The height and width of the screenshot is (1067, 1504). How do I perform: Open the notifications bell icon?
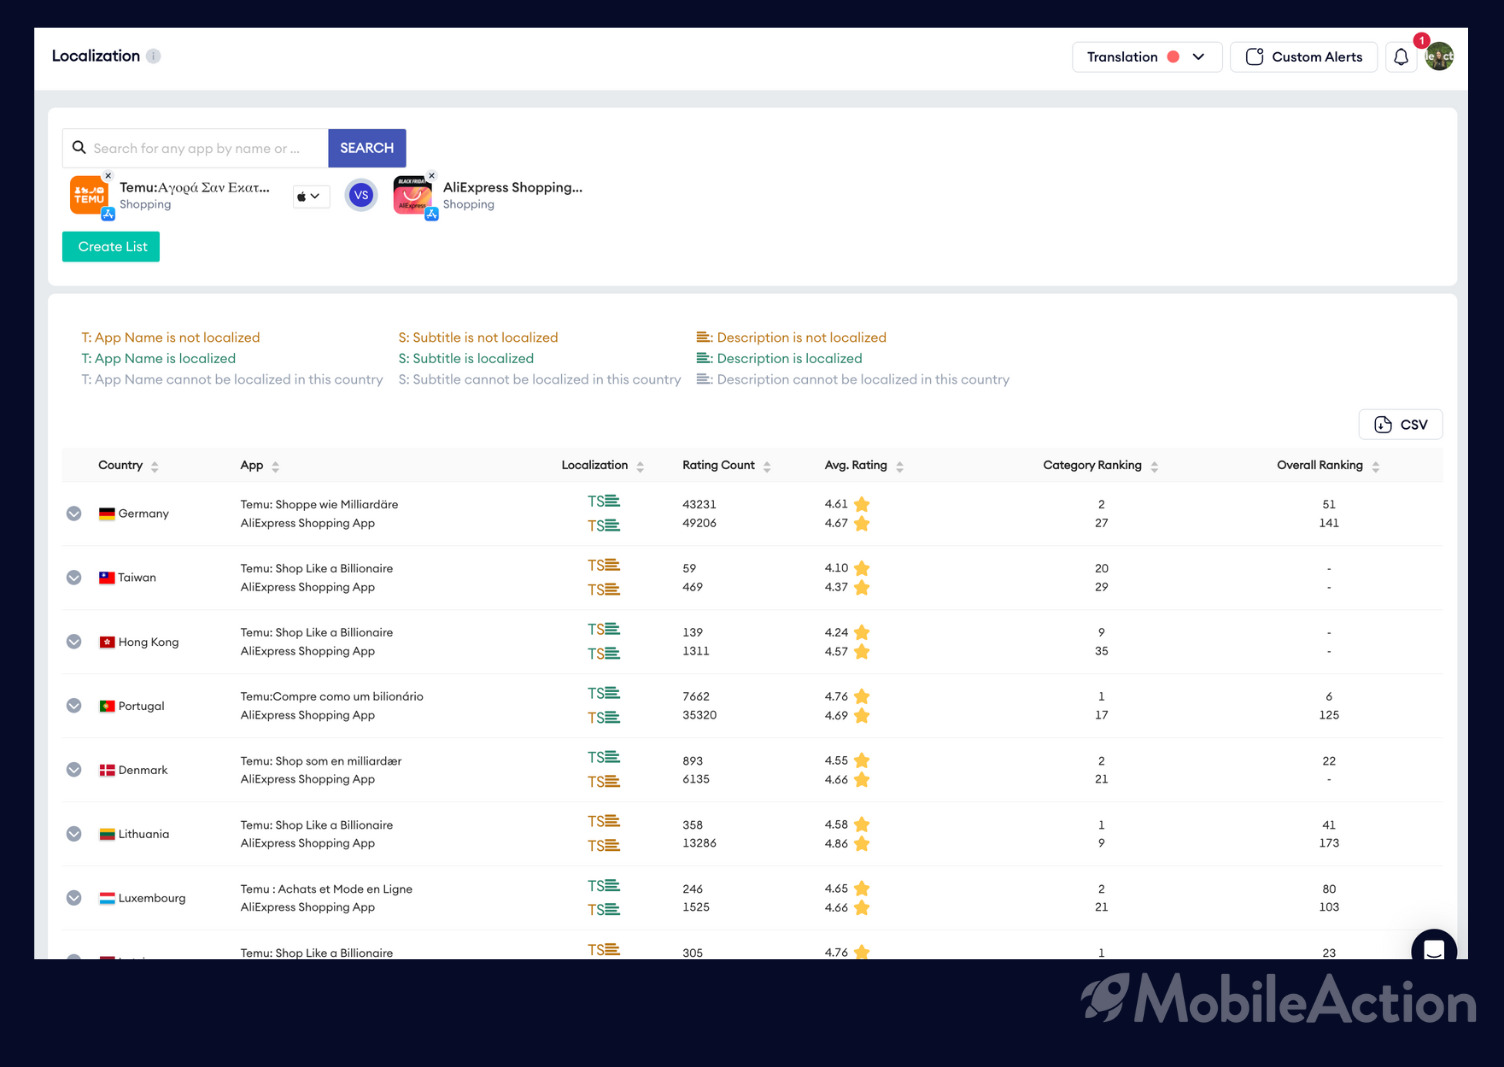[x=1401, y=57]
